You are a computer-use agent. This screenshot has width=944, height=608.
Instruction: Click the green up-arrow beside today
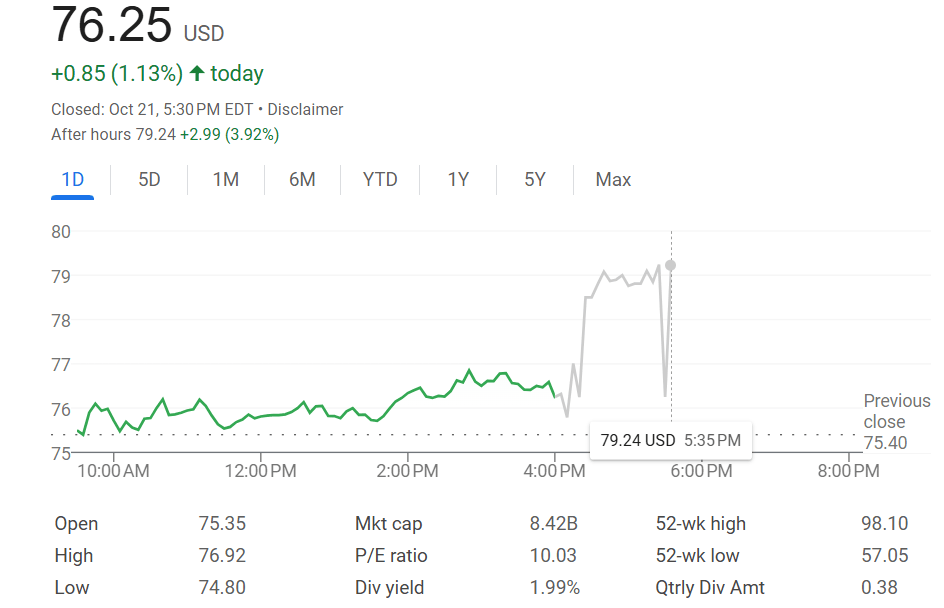coord(196,73)
